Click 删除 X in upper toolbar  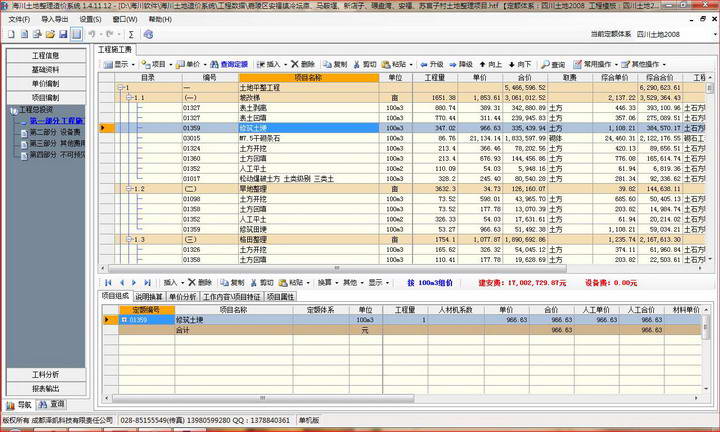click(303, 64)
